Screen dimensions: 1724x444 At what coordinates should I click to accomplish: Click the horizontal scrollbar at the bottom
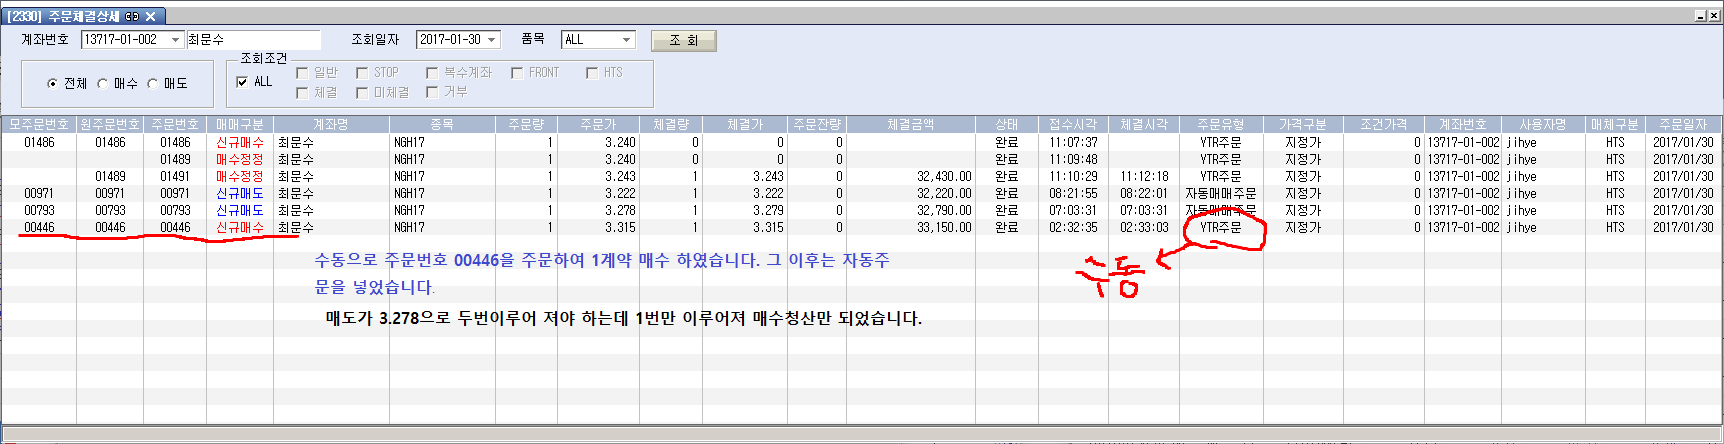860,434
